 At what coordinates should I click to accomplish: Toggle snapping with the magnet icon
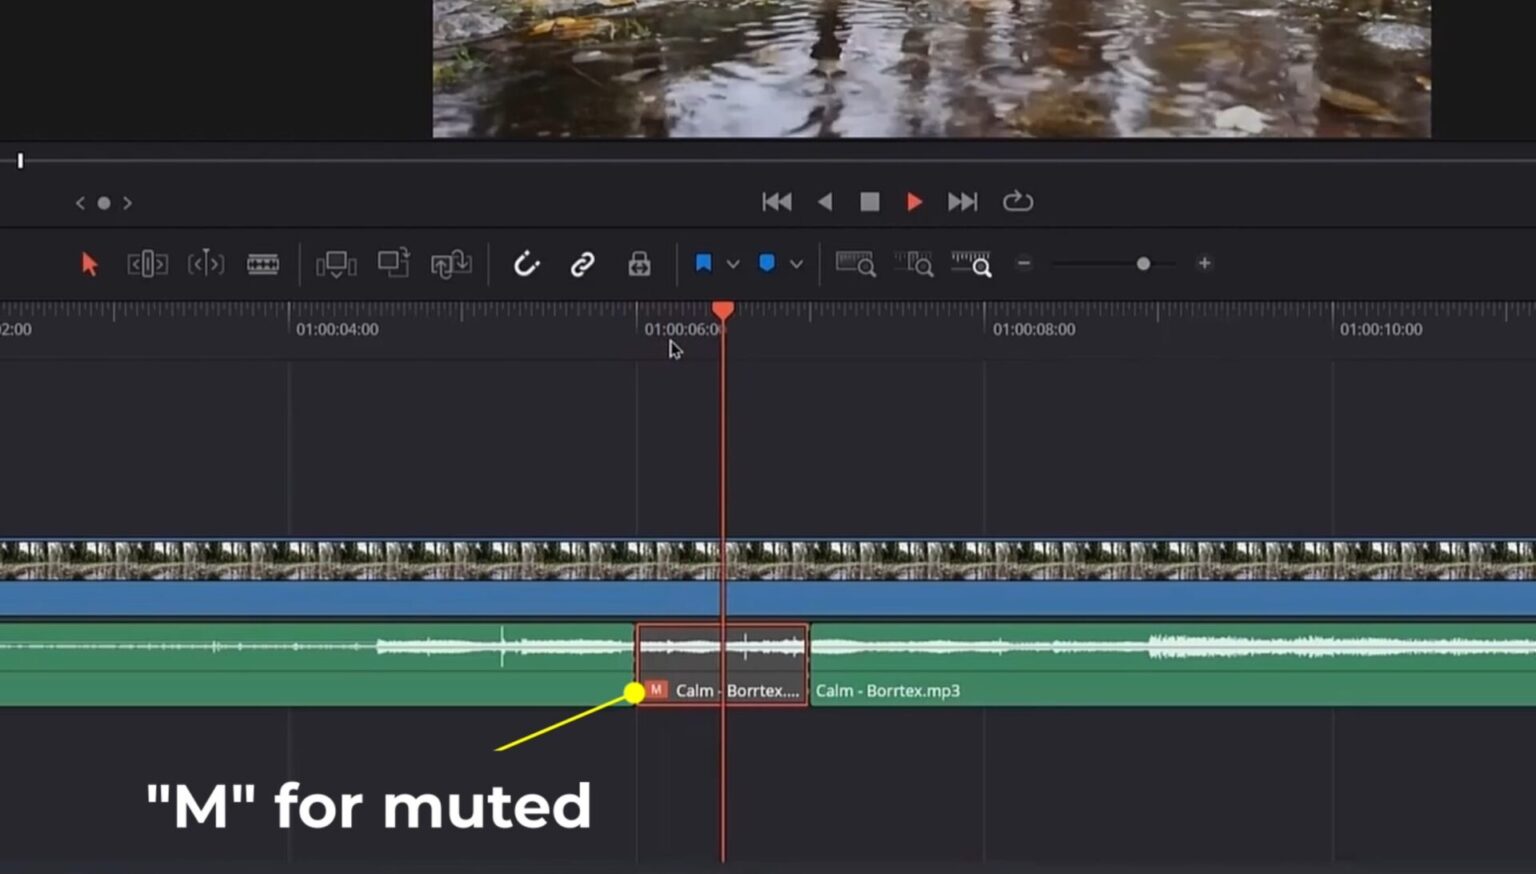click(527, 263)
